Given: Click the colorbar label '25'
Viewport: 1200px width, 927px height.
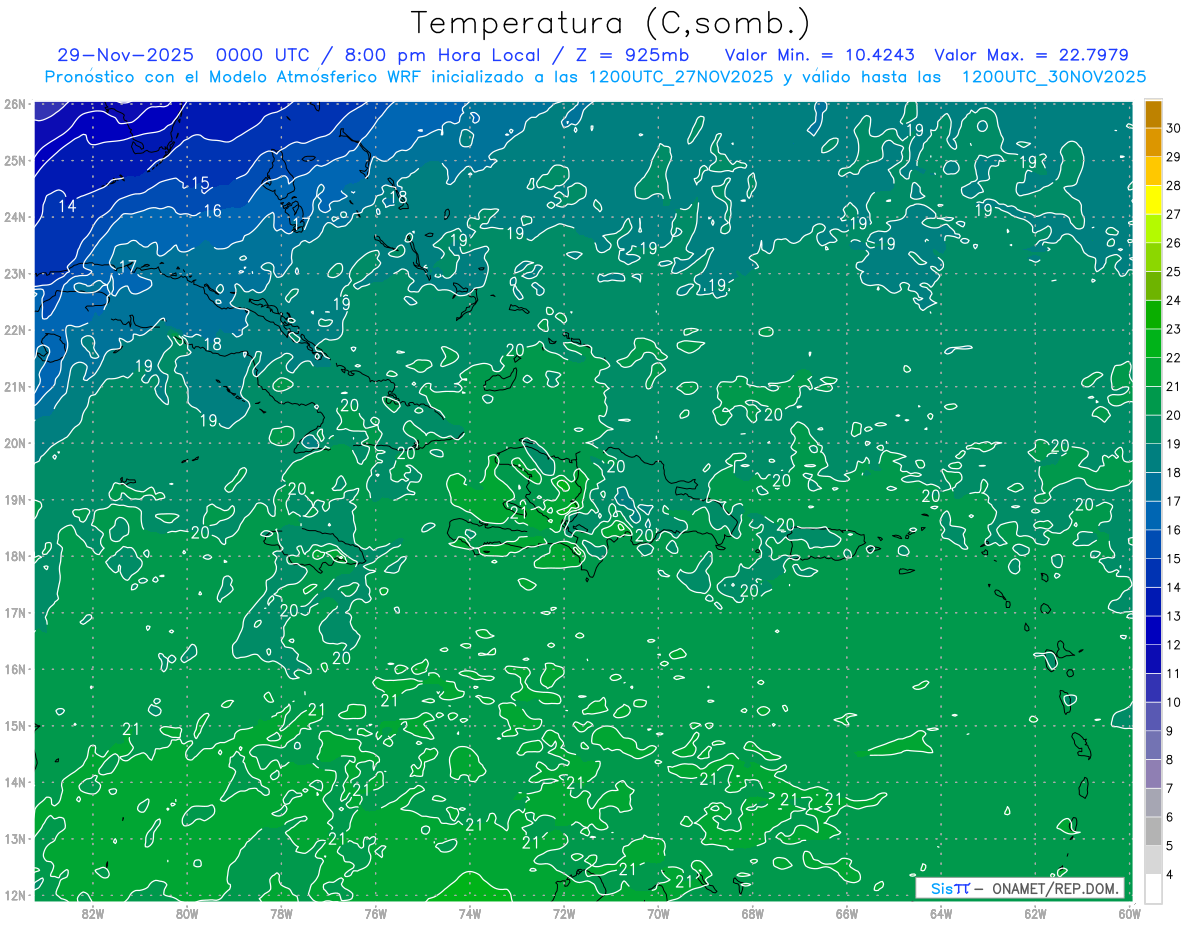Looking at the screenshot, I should (1174, 272).
